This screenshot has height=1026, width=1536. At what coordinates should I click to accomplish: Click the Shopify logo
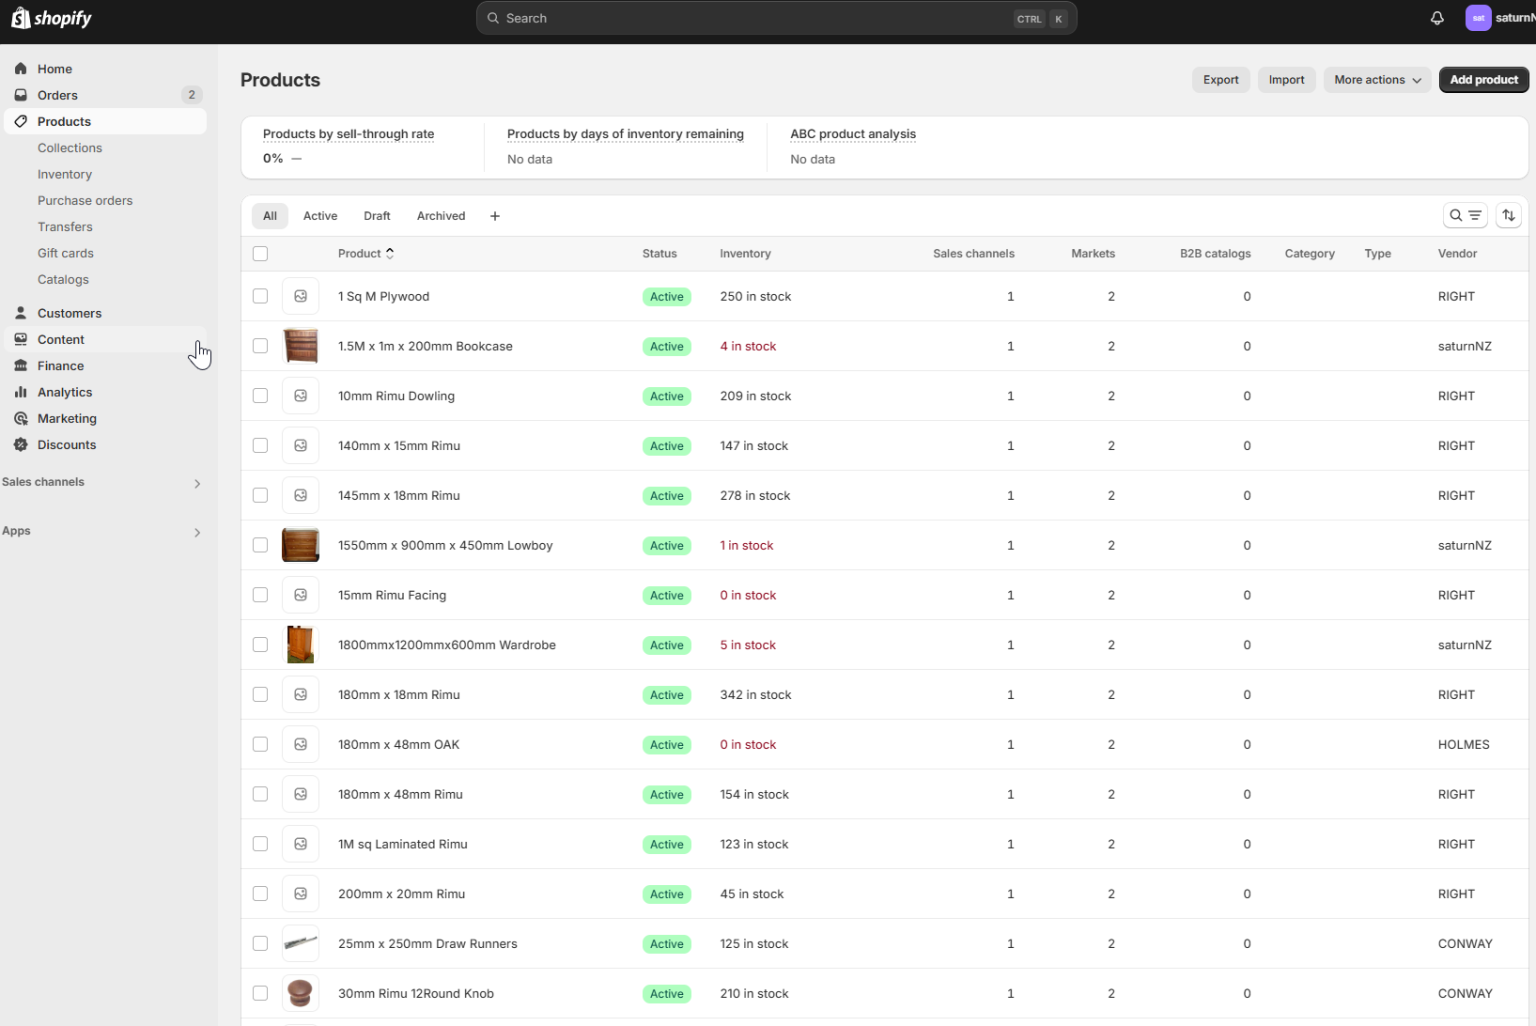point(51,18)
